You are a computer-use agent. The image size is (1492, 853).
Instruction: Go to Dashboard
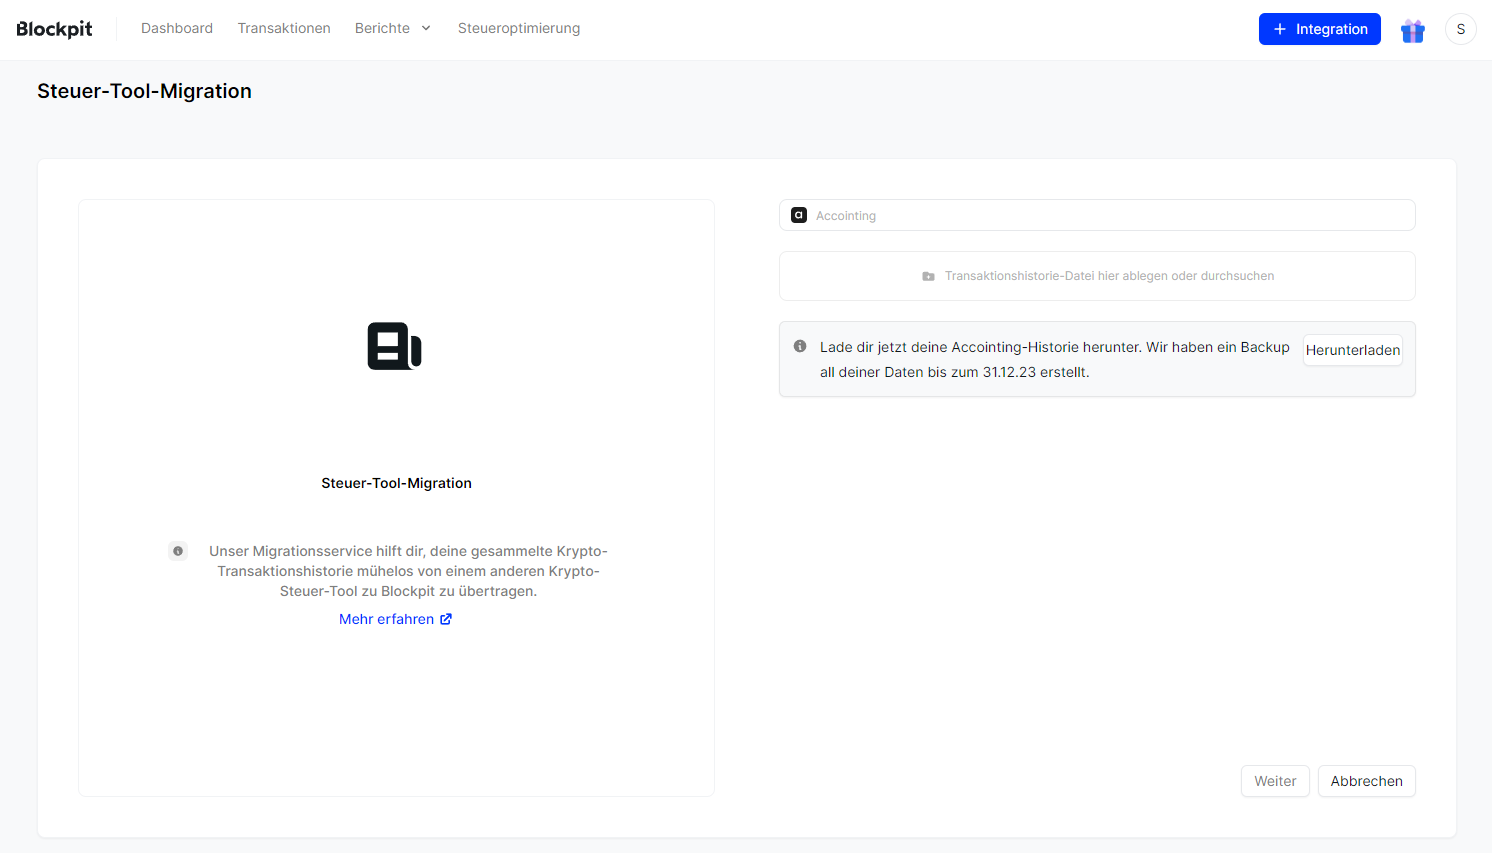point(177,28)
